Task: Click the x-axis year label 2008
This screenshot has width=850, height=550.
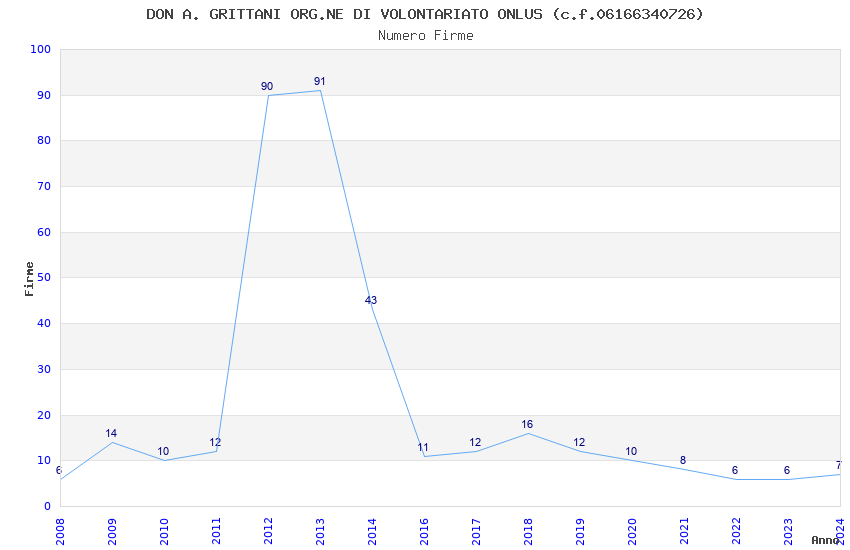Action: pyautogui.click(x=60, y=531)
